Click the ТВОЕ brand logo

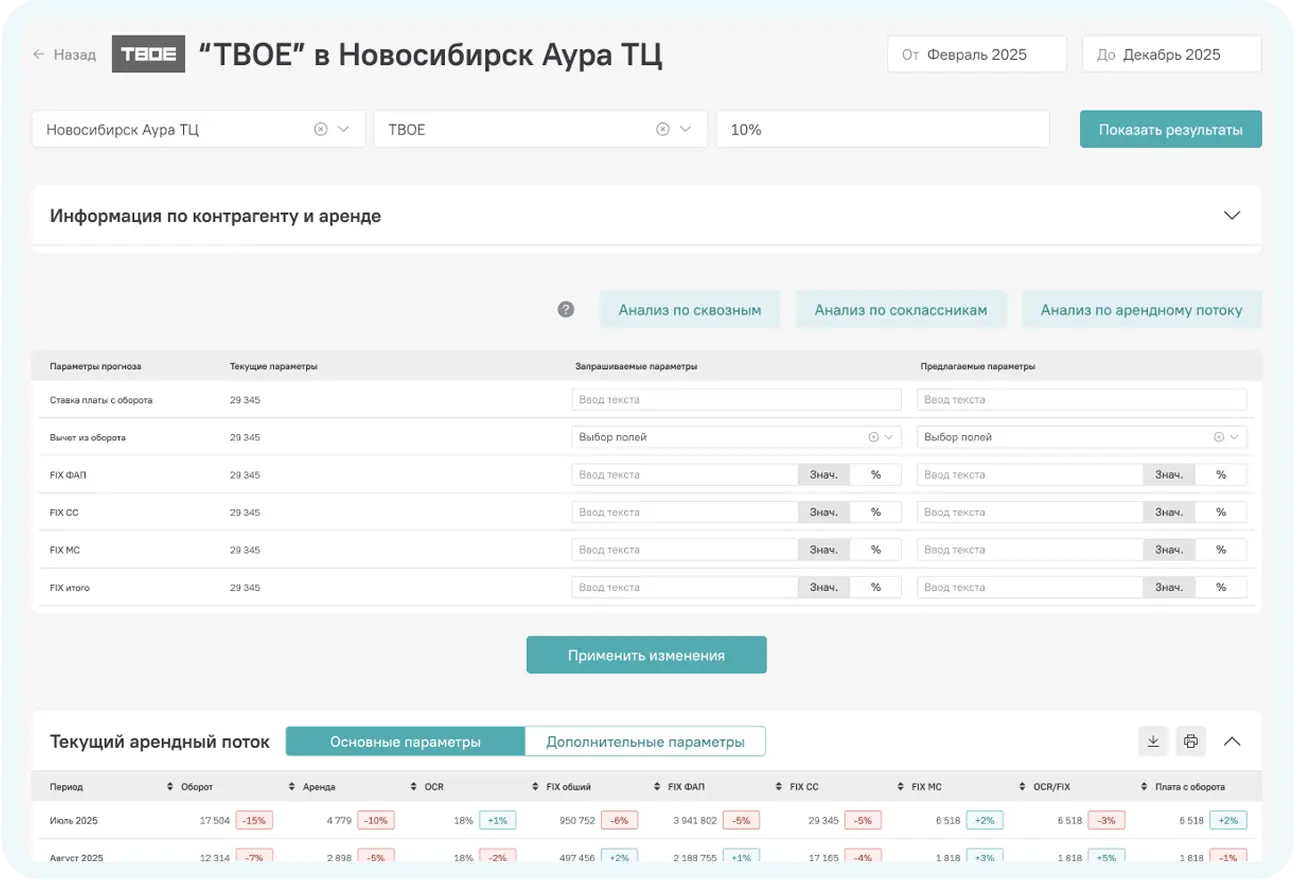pos(148,55)
